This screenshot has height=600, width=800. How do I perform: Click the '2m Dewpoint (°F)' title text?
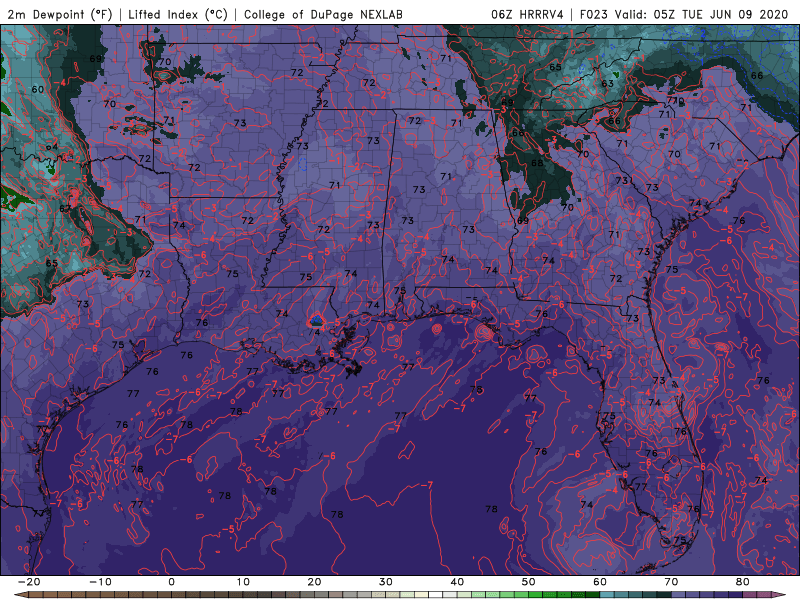[x=60, y=15]
